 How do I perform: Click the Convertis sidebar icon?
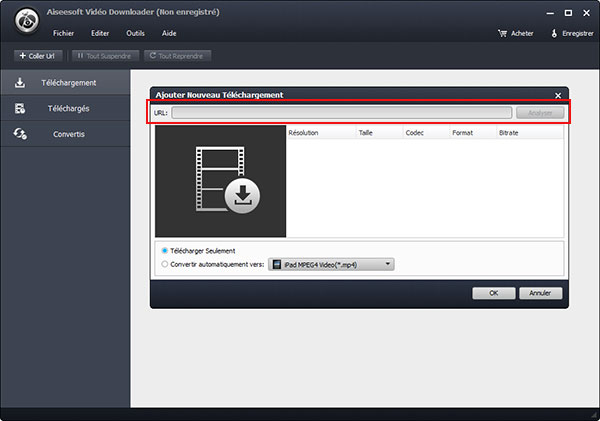[x=19, y=133]
